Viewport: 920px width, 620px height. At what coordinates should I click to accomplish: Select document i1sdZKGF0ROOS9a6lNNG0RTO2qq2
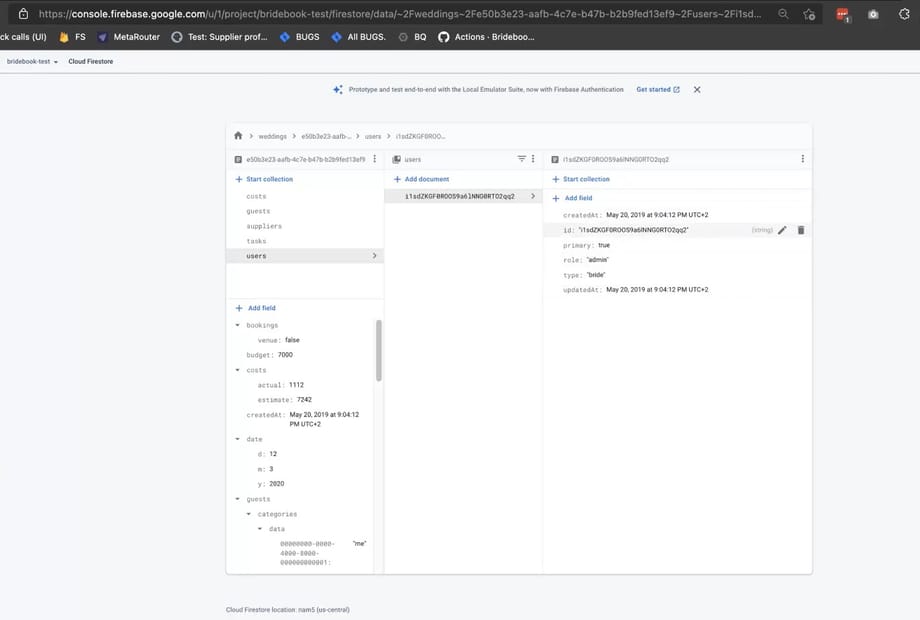(463, 196)
